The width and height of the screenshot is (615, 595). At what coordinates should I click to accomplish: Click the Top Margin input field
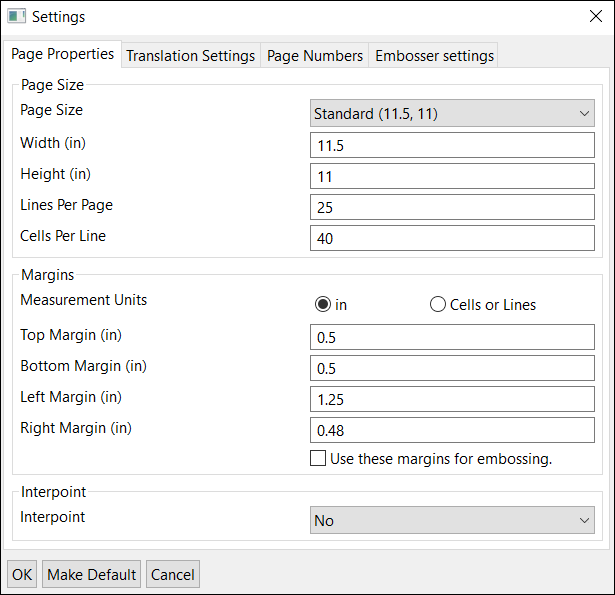tap(452, 337)
